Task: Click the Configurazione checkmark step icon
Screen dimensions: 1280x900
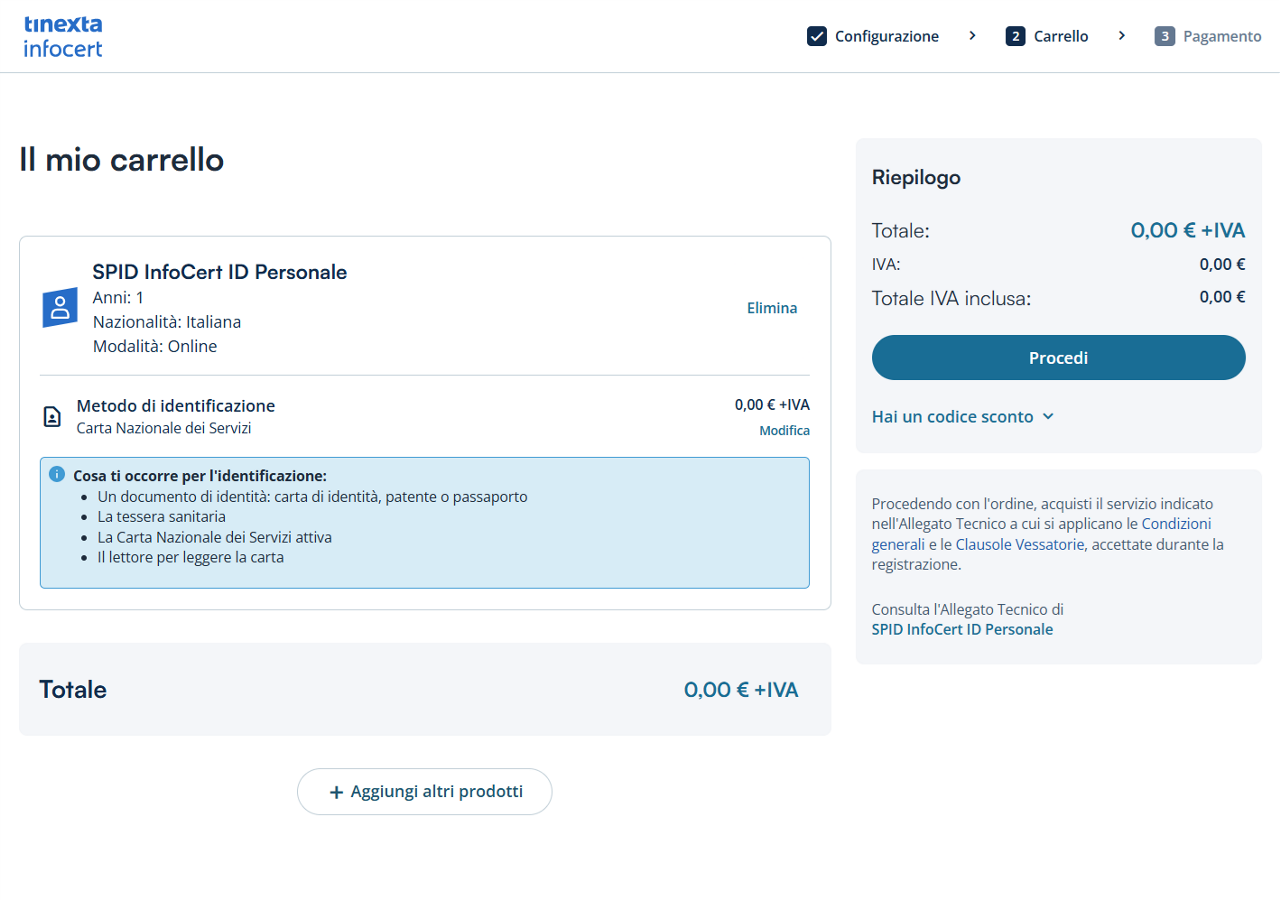Action: pos(817,37)
